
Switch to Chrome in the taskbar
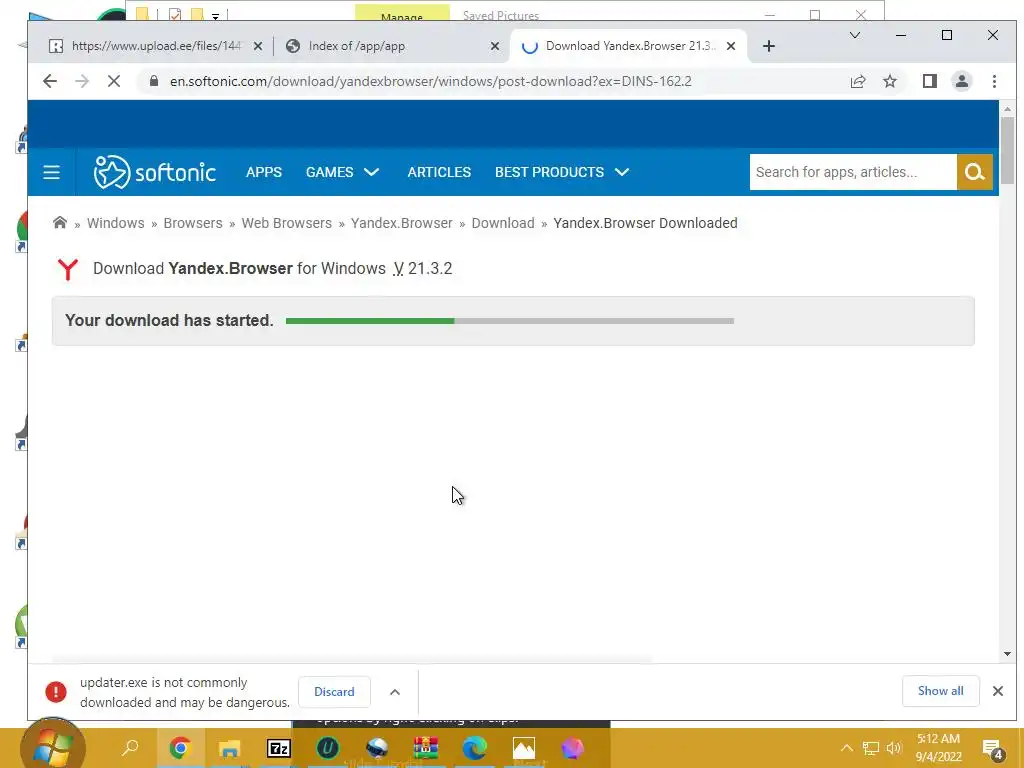(x=180, y=748)
